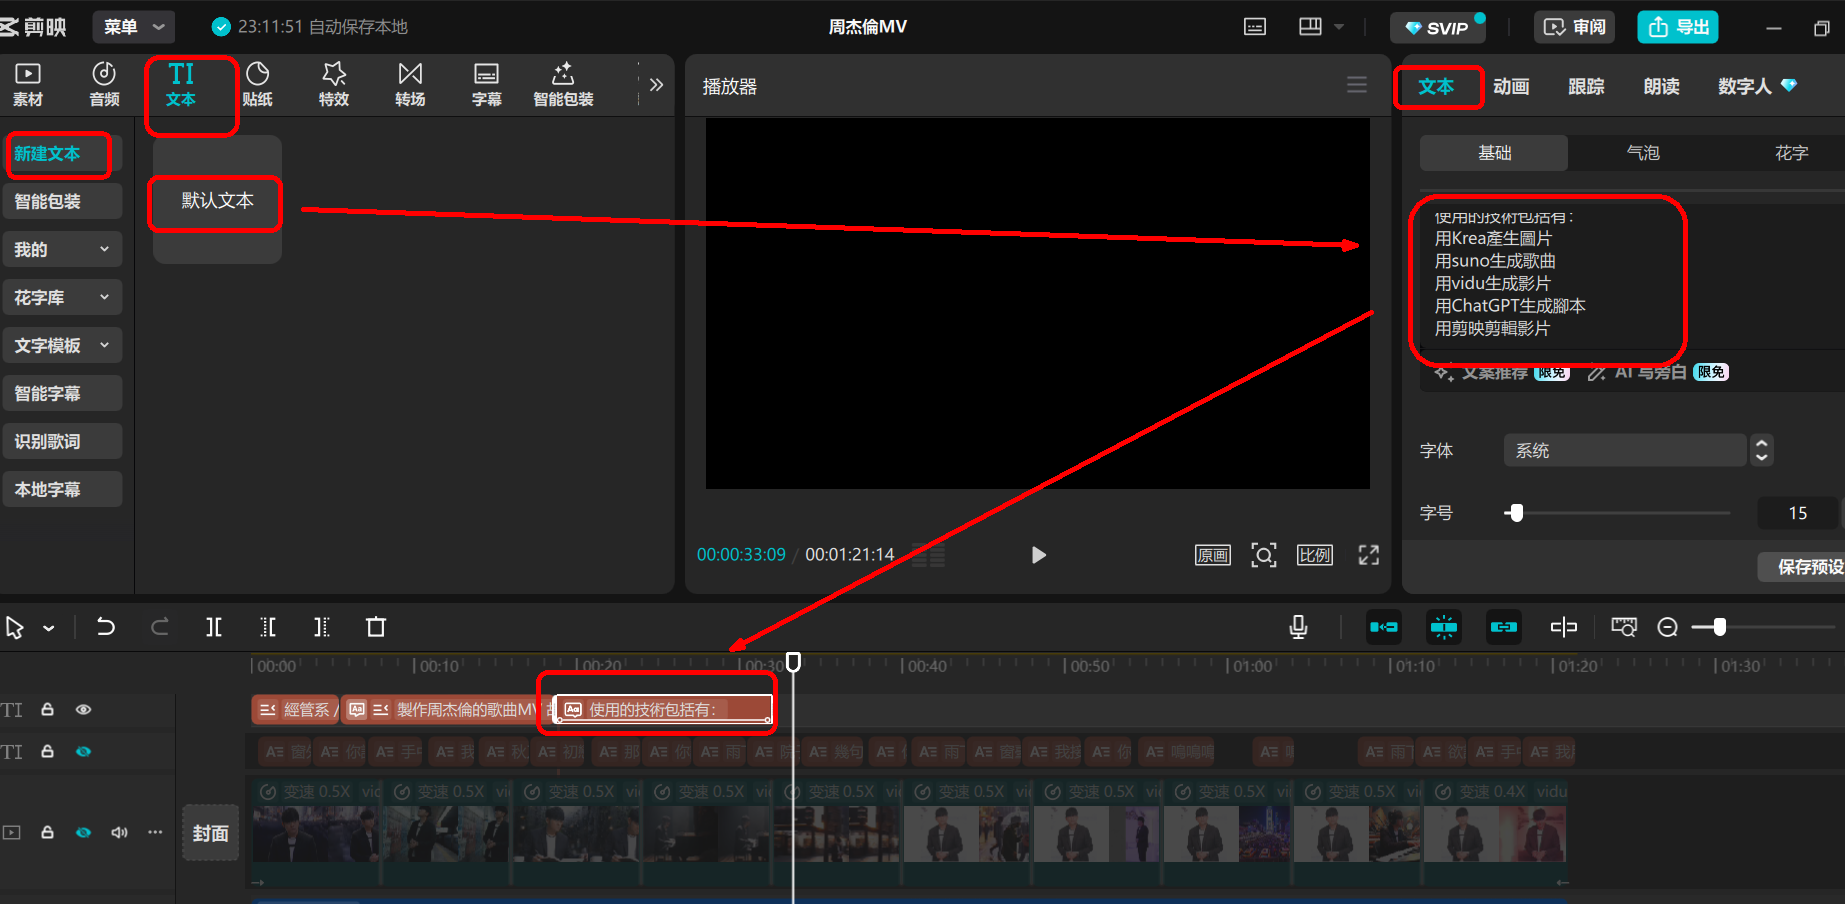The height and width of the screenshot is (904, 1845).
Task: Switch to the 朗读 read-aloud tab
Action: click(x=1661, y=86)
